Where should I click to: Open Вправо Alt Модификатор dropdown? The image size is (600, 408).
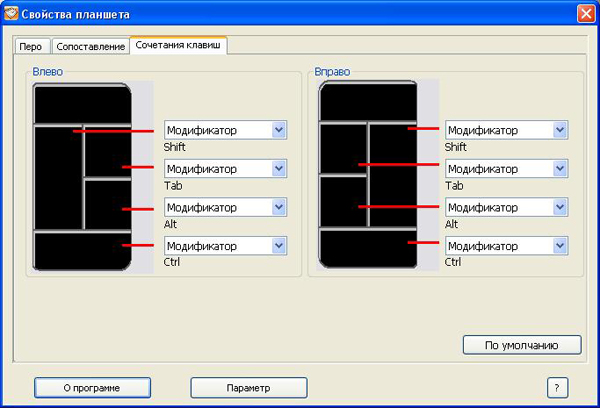[506, 207]
